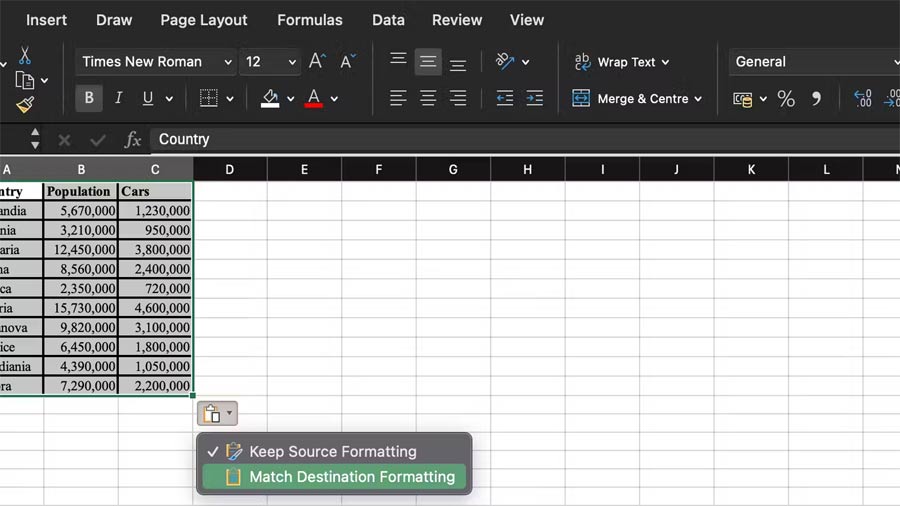
Task: Click the Increase Decimal icon
Action: click(x=862, y=99)
